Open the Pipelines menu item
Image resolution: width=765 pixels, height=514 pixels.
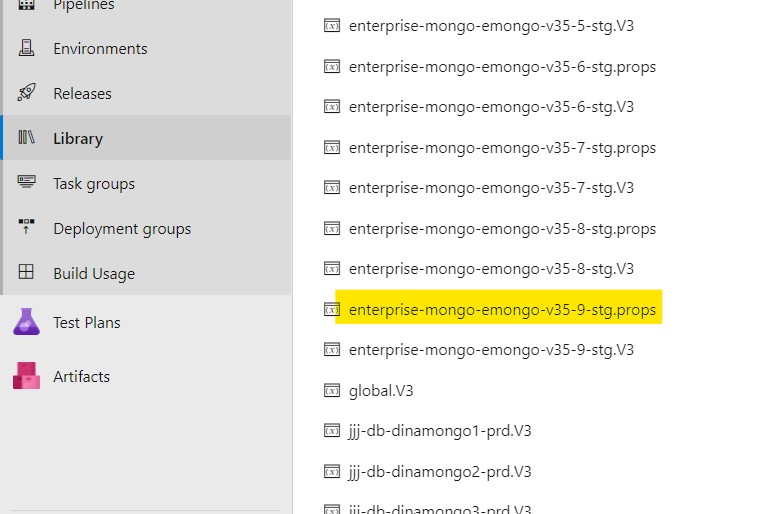pyautogui.click(x=83, y=6)
